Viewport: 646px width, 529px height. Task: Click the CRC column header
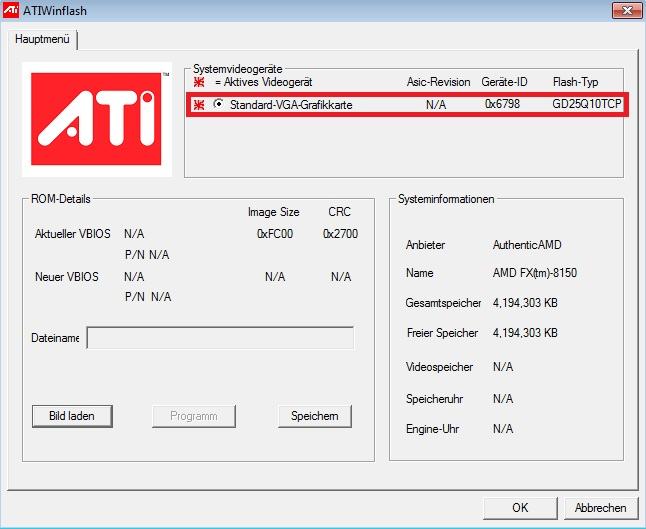(339, 212)
